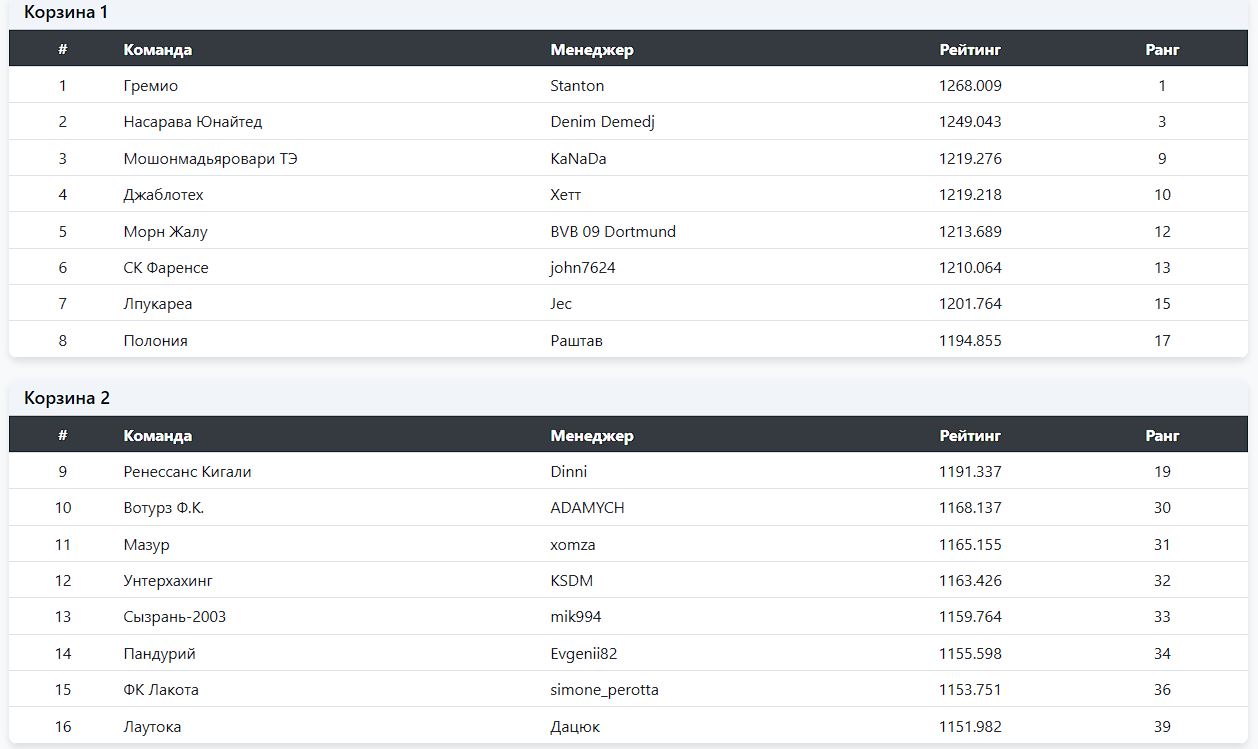Click the Корзина 2 heading
This screenshot has height=749, width=1258.
tap(67, 398)
